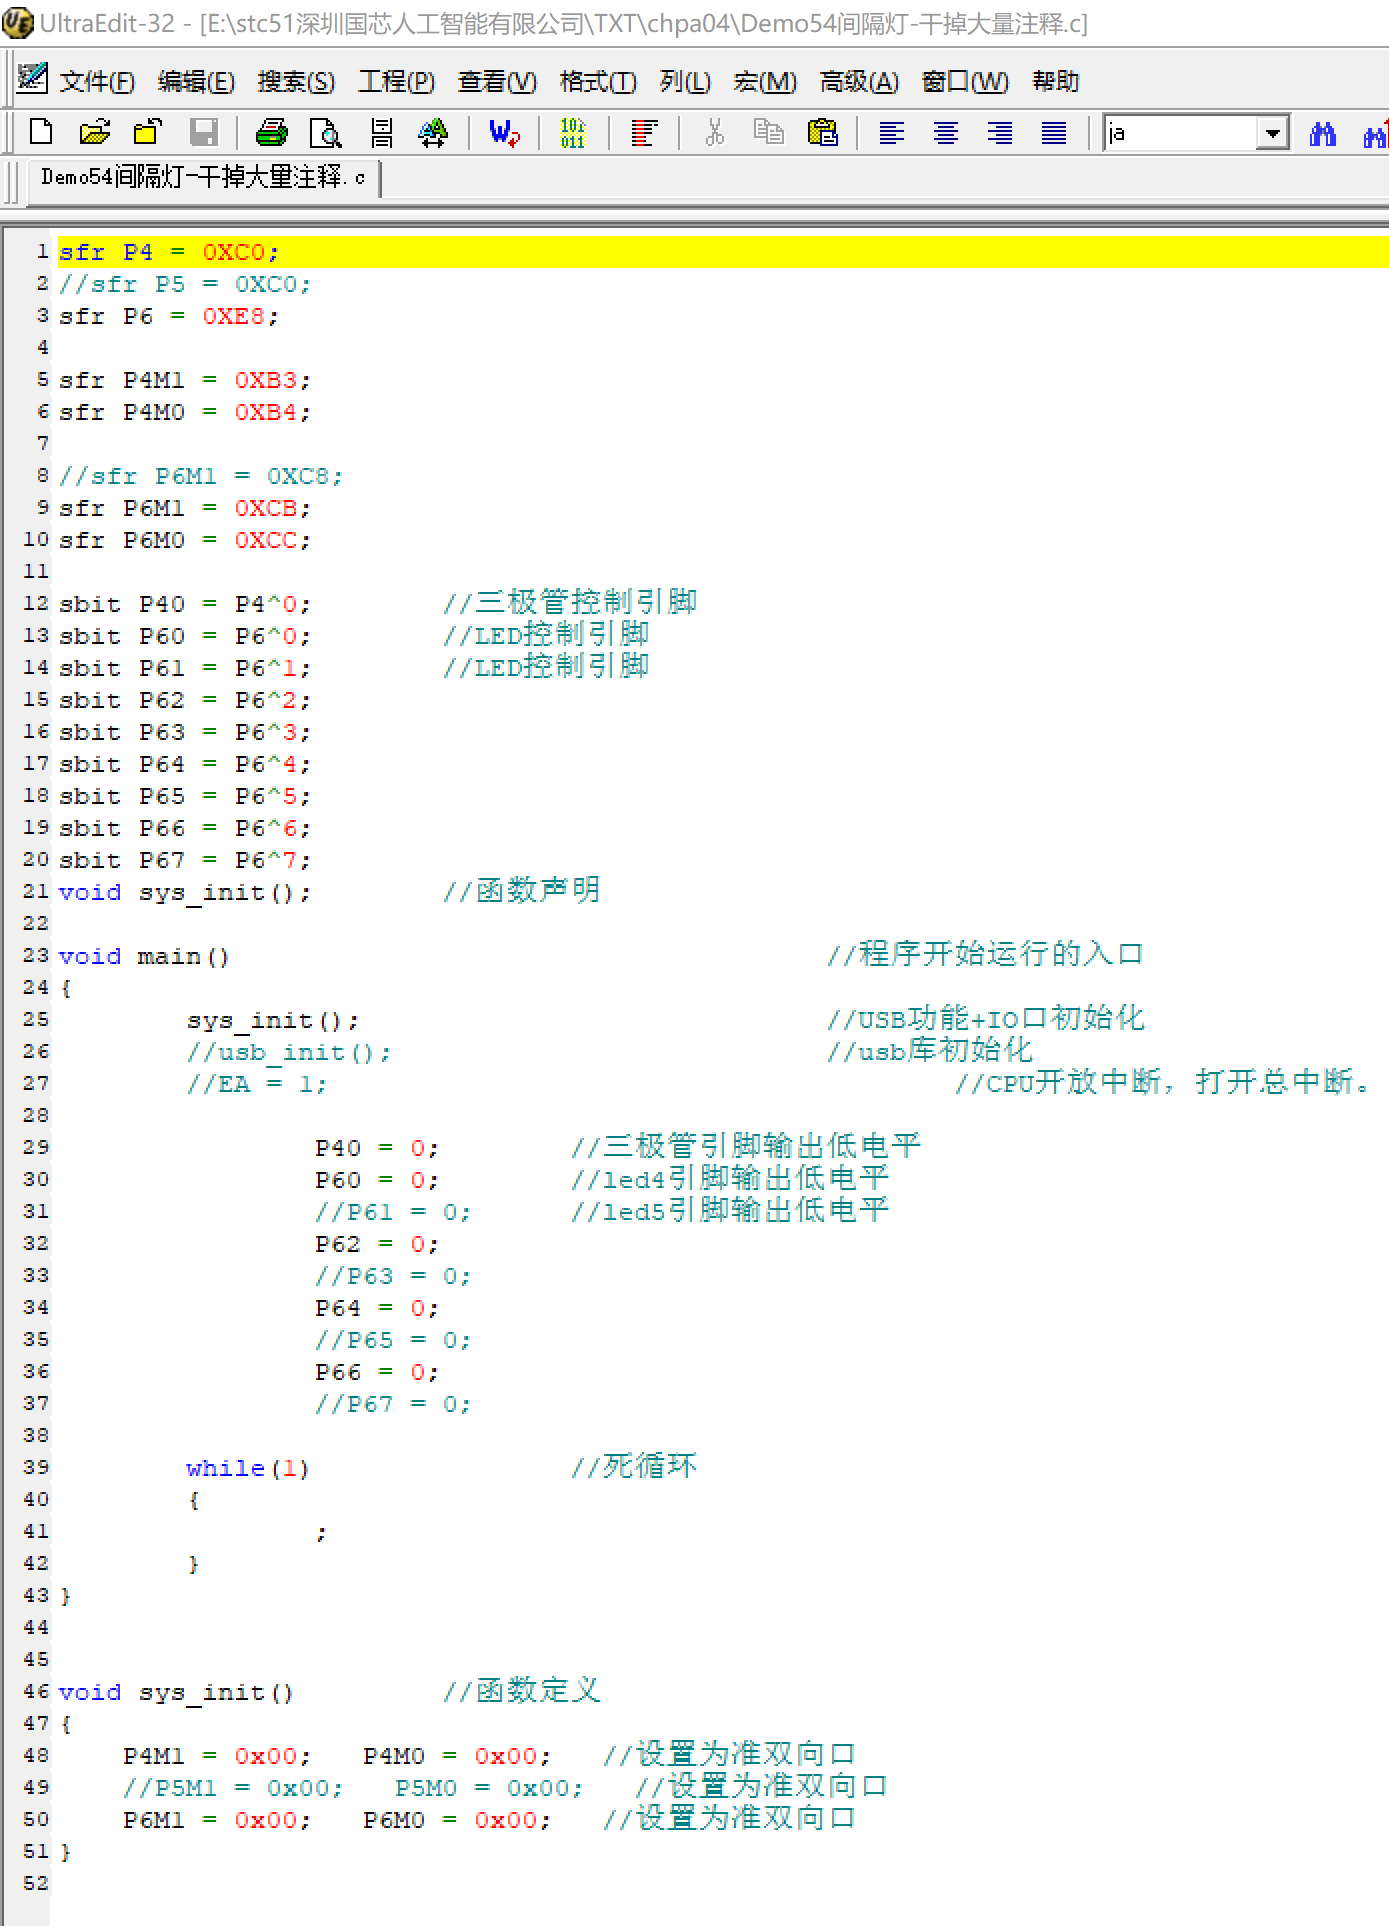
Task: Open the 编辑(E) menu
Action: tap(196, 81)
